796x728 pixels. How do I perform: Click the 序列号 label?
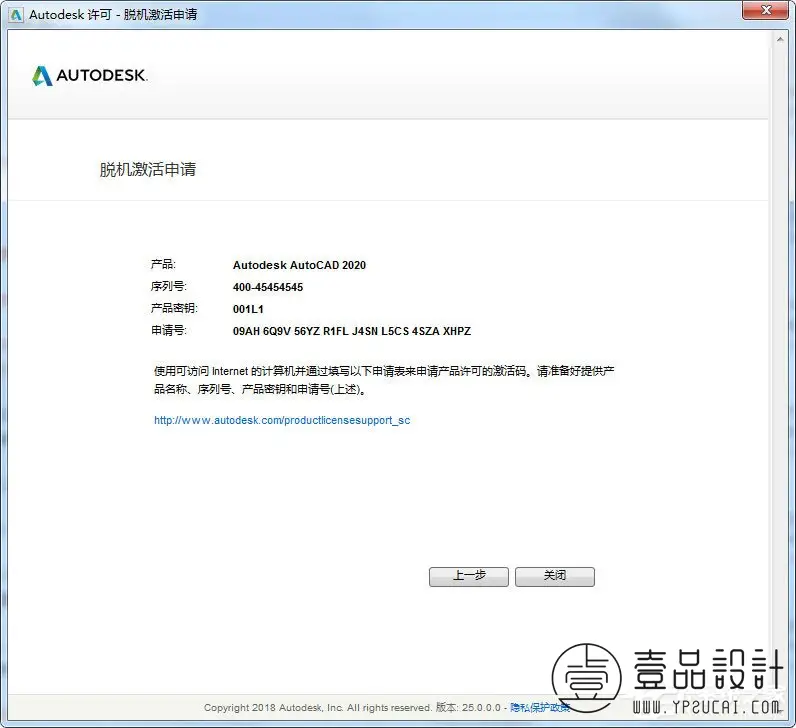coord(169,286)
